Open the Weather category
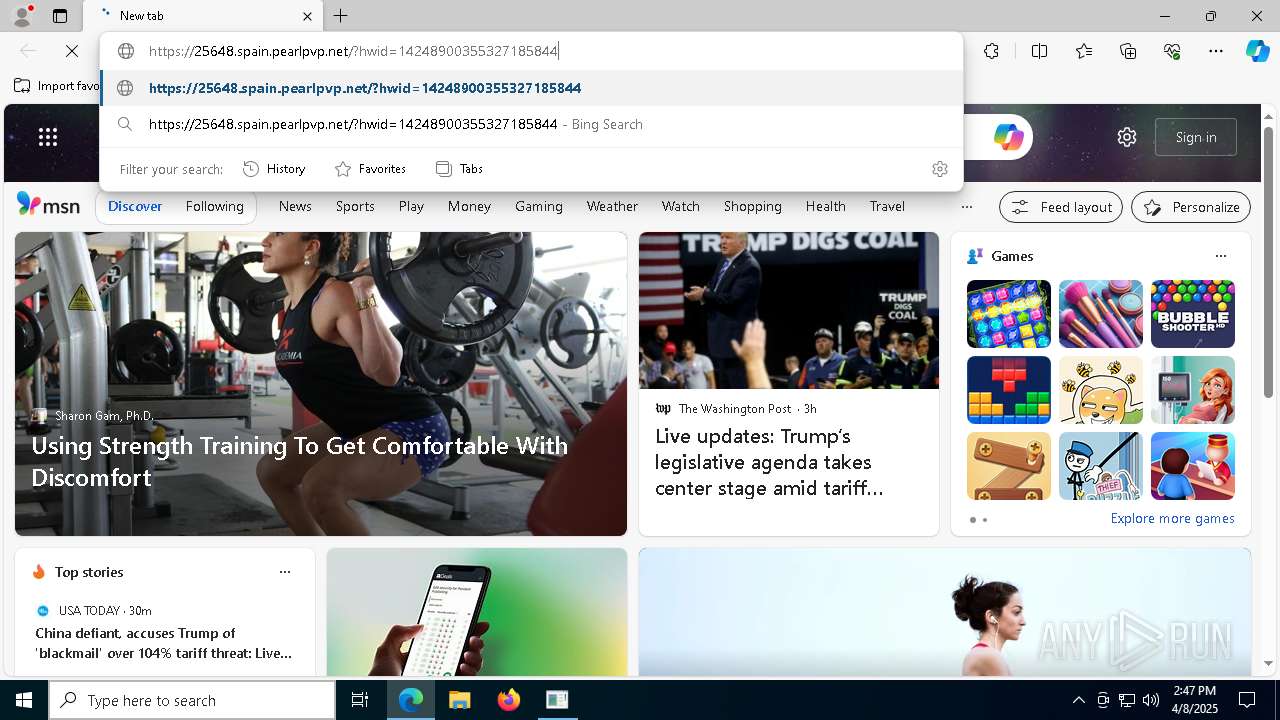1280x720 pixels. click(x=612, y=206)
